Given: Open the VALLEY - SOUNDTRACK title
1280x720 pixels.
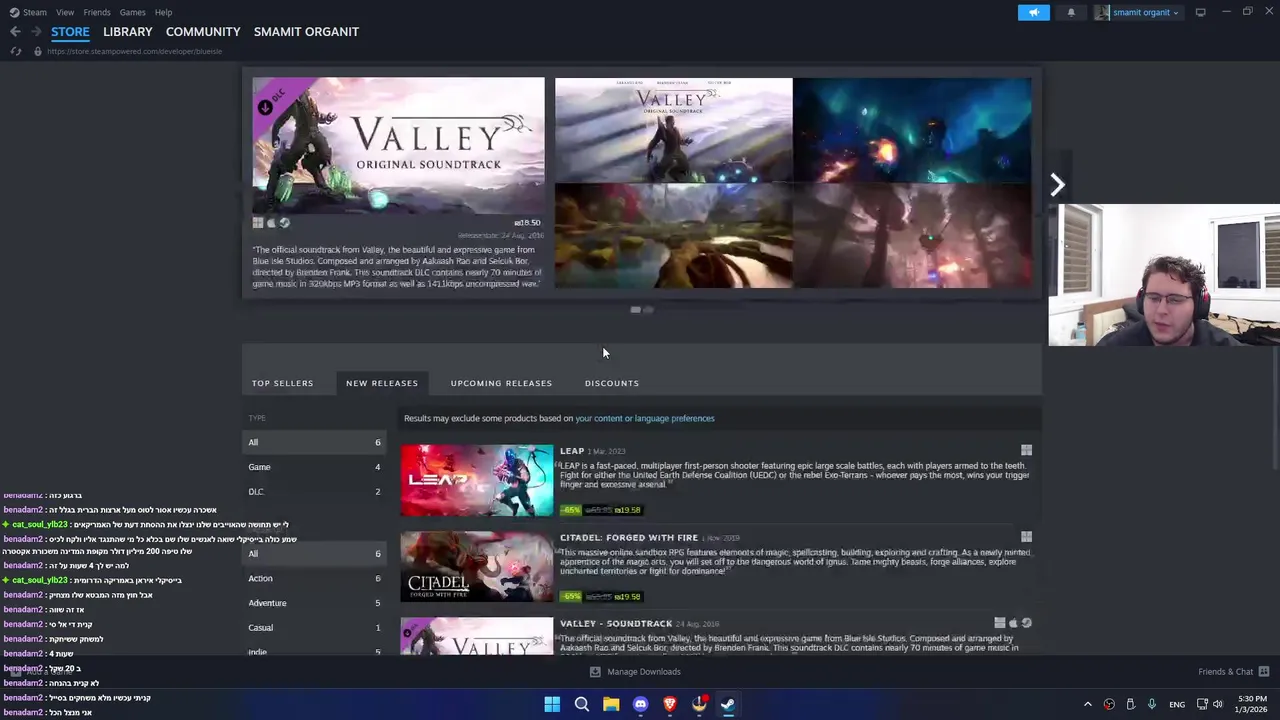Looking at the screenshot, I should click(x=616, y=624).
